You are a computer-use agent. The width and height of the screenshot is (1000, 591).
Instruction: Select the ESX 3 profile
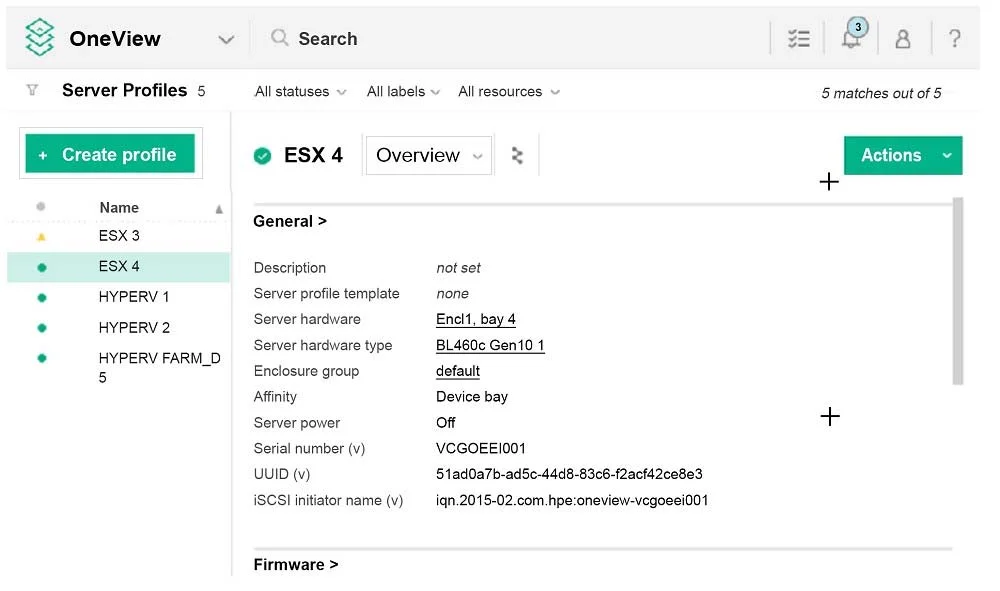point(119,236)
